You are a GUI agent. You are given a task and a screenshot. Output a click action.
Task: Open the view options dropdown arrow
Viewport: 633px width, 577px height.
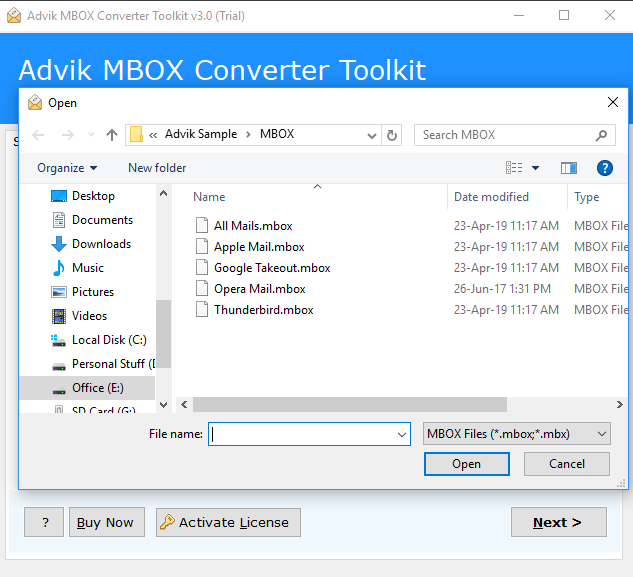(535, 168)
